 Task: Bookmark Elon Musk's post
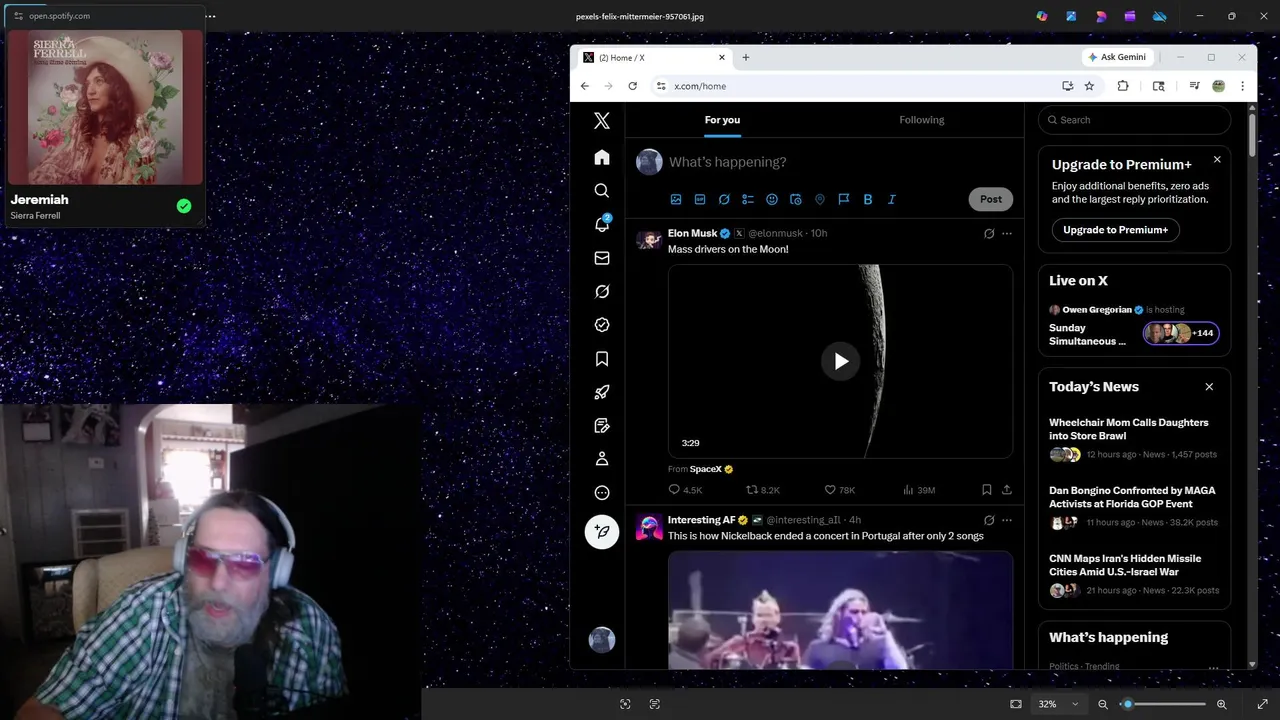pyautogui.click(x=986, y=490)
